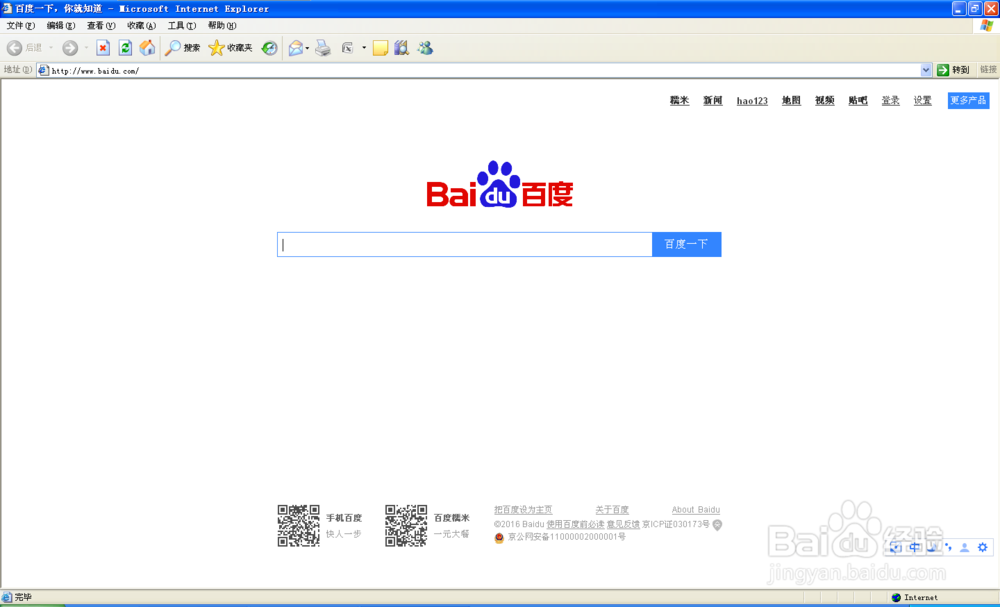Click the 链接 links toolbar label

coord(988,70)
